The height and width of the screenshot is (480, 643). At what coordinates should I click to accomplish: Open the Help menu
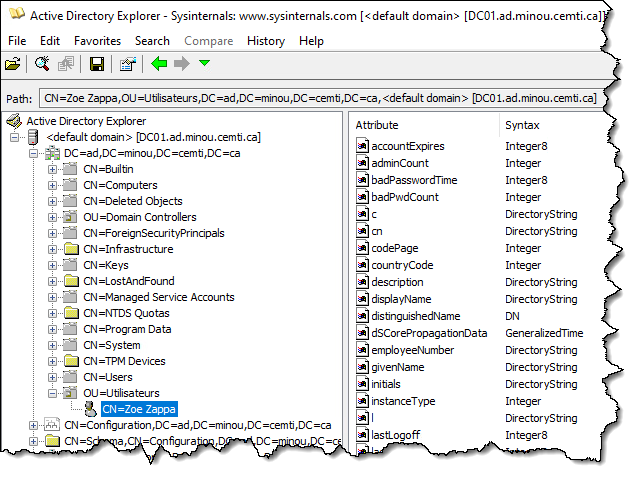pos(311,41)
